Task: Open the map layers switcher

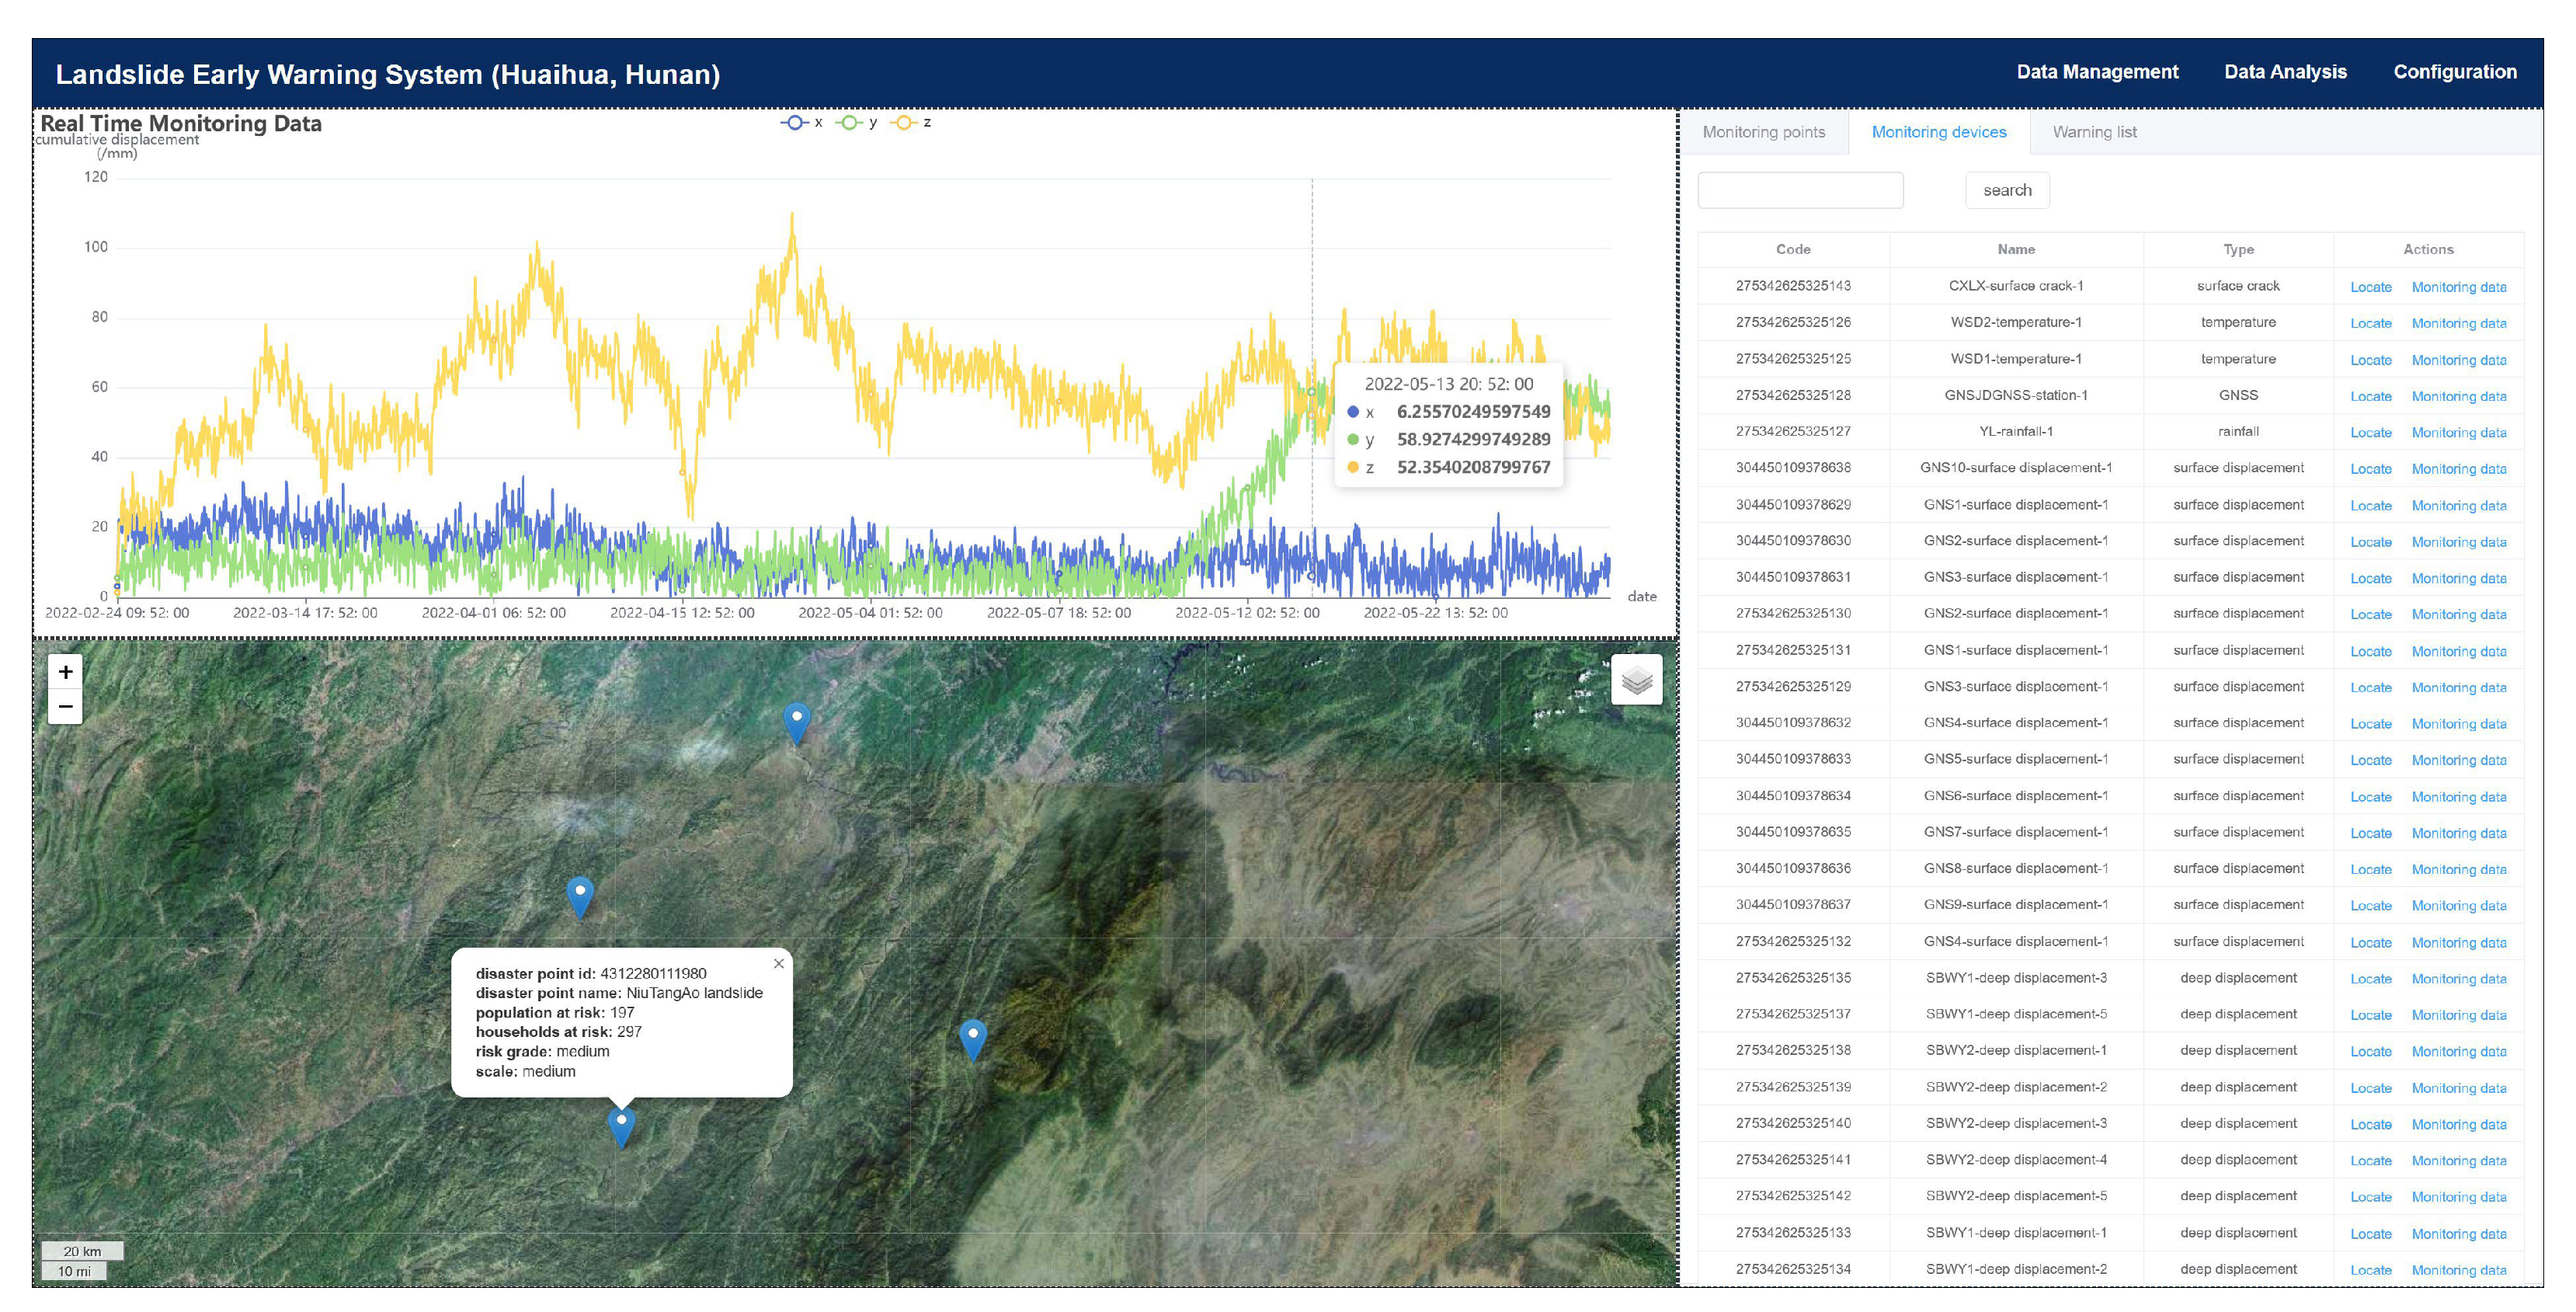Action: coord(1636,680)
